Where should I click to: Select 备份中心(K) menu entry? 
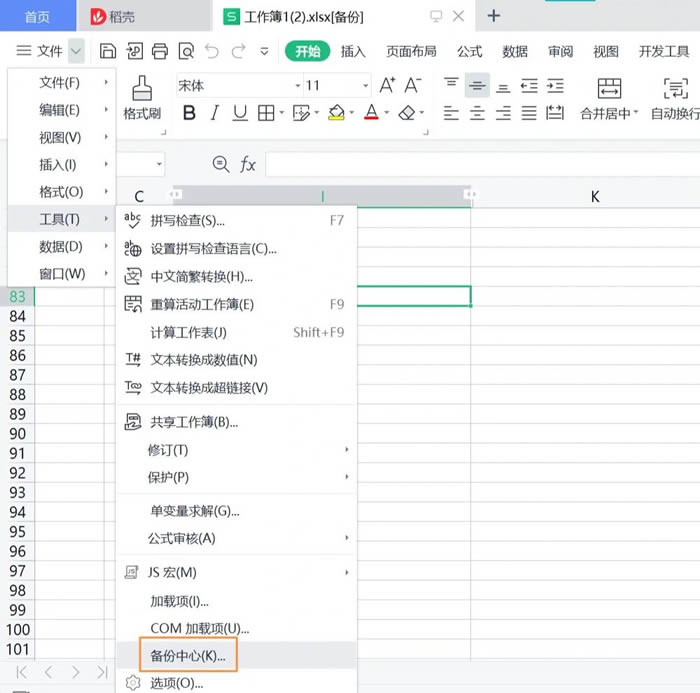(236, 655)
